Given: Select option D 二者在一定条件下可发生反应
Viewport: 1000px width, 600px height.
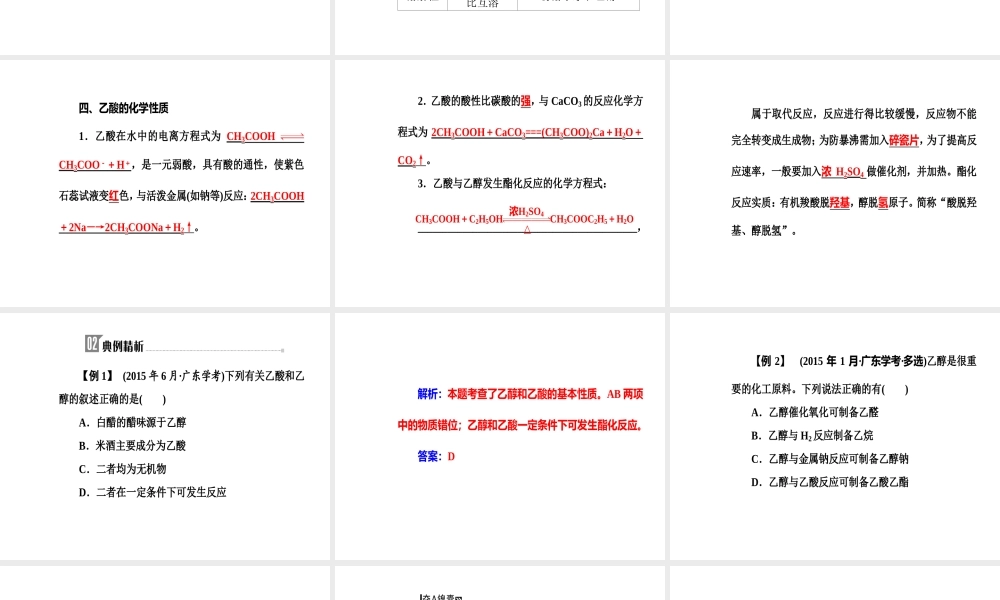Looking at the screenshot, I should coord(155,493).
